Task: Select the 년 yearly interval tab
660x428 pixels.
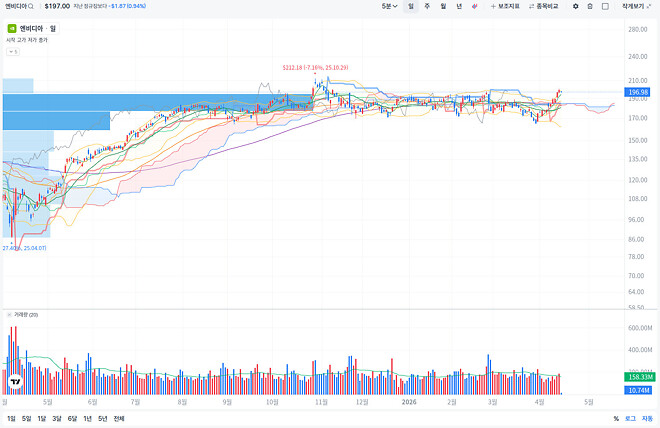Action: tap(459, 6)
